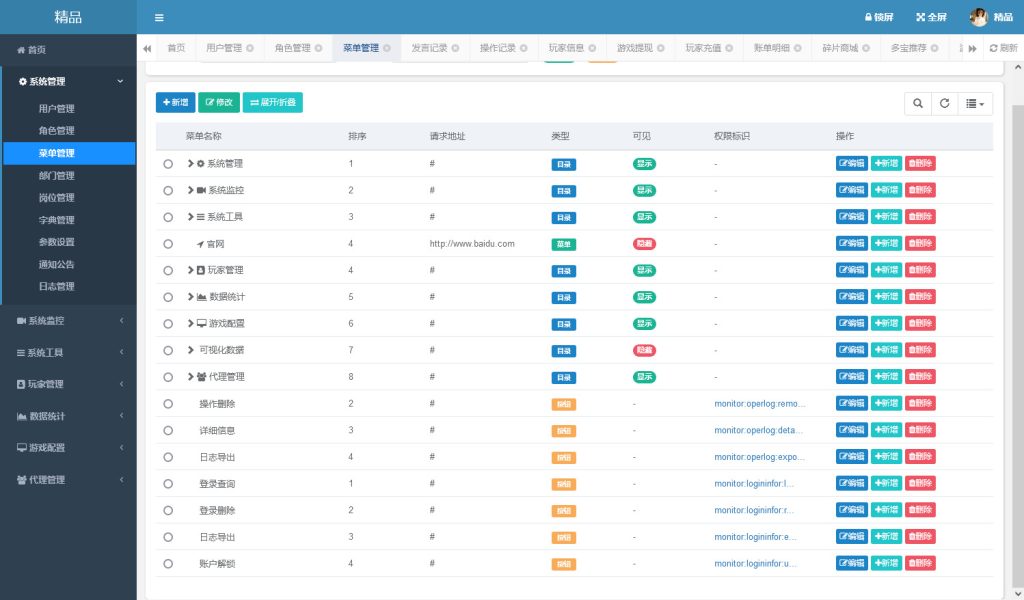Click the user avatar picture
Screen dimensions: 1024x600
(978, 17)
